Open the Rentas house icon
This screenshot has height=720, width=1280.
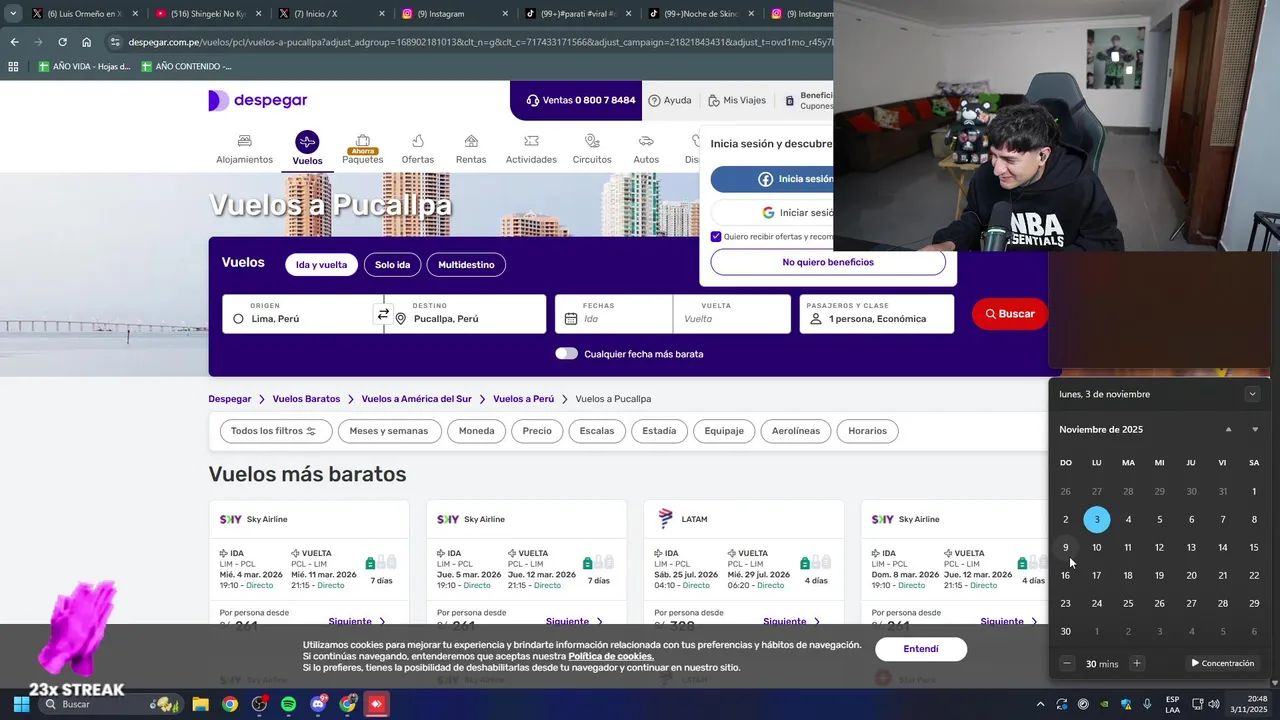pos(471,141)
